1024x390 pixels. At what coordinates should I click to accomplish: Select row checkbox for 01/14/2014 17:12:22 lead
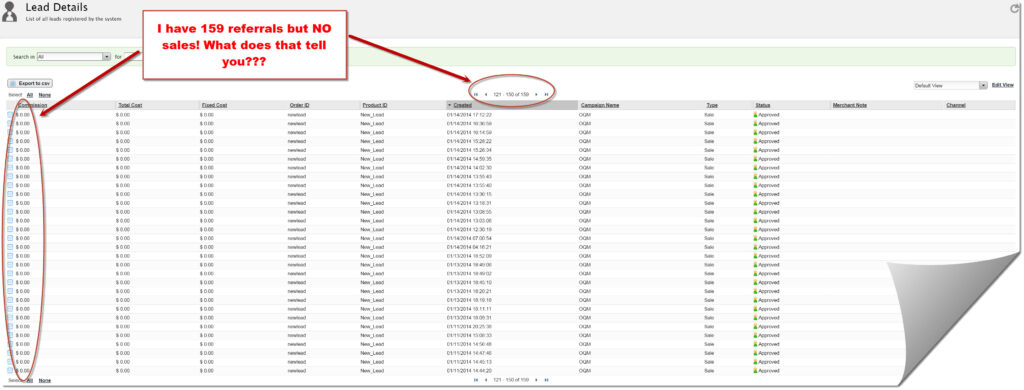coord(10,114)
